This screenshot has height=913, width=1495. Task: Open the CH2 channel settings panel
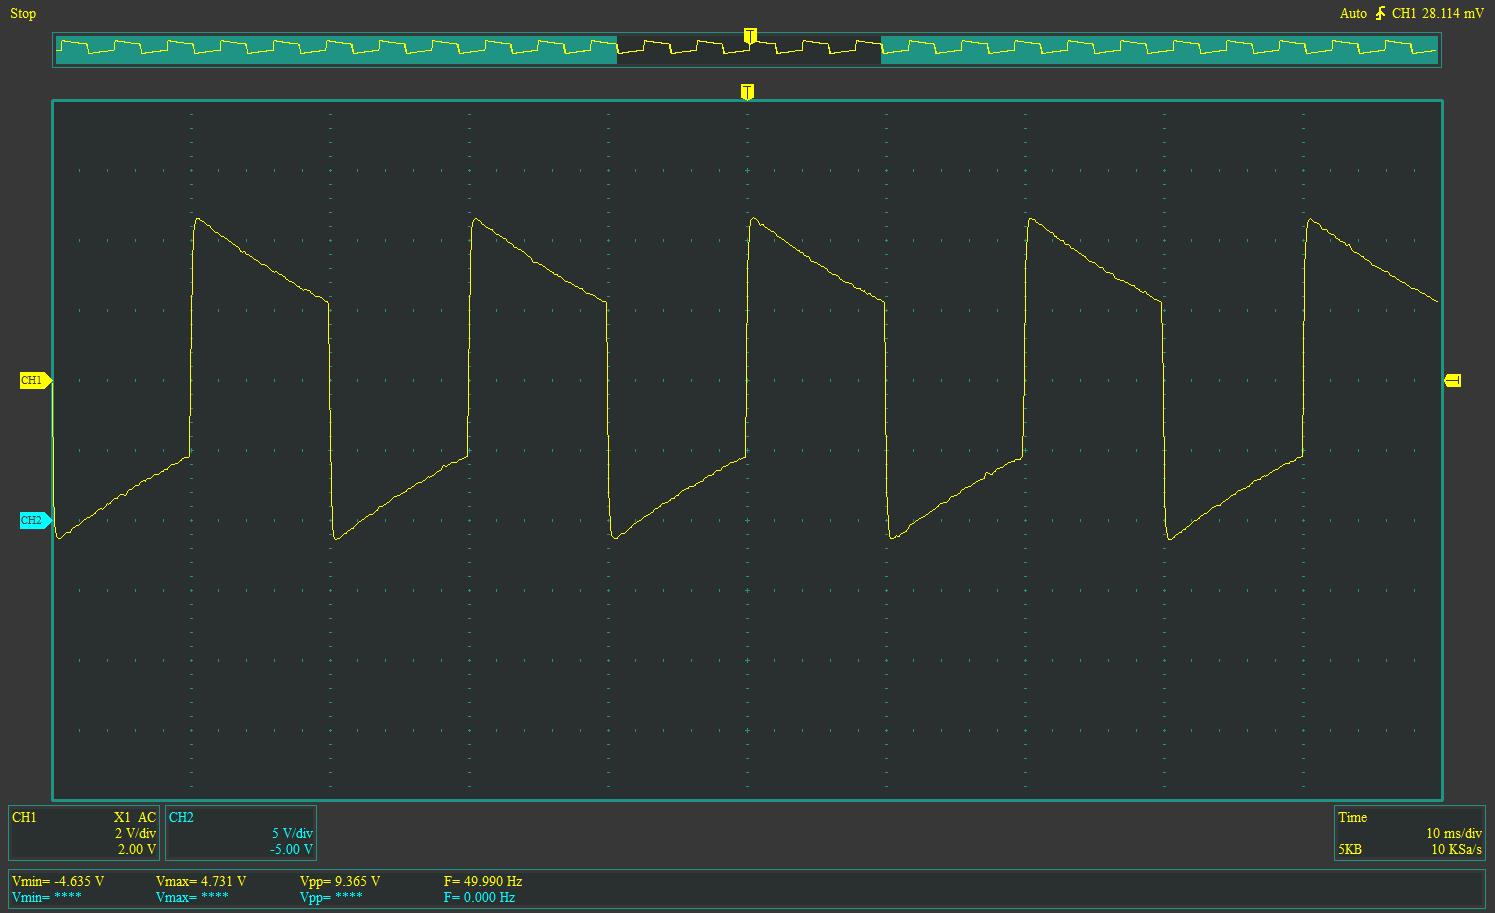coord(241,833)
